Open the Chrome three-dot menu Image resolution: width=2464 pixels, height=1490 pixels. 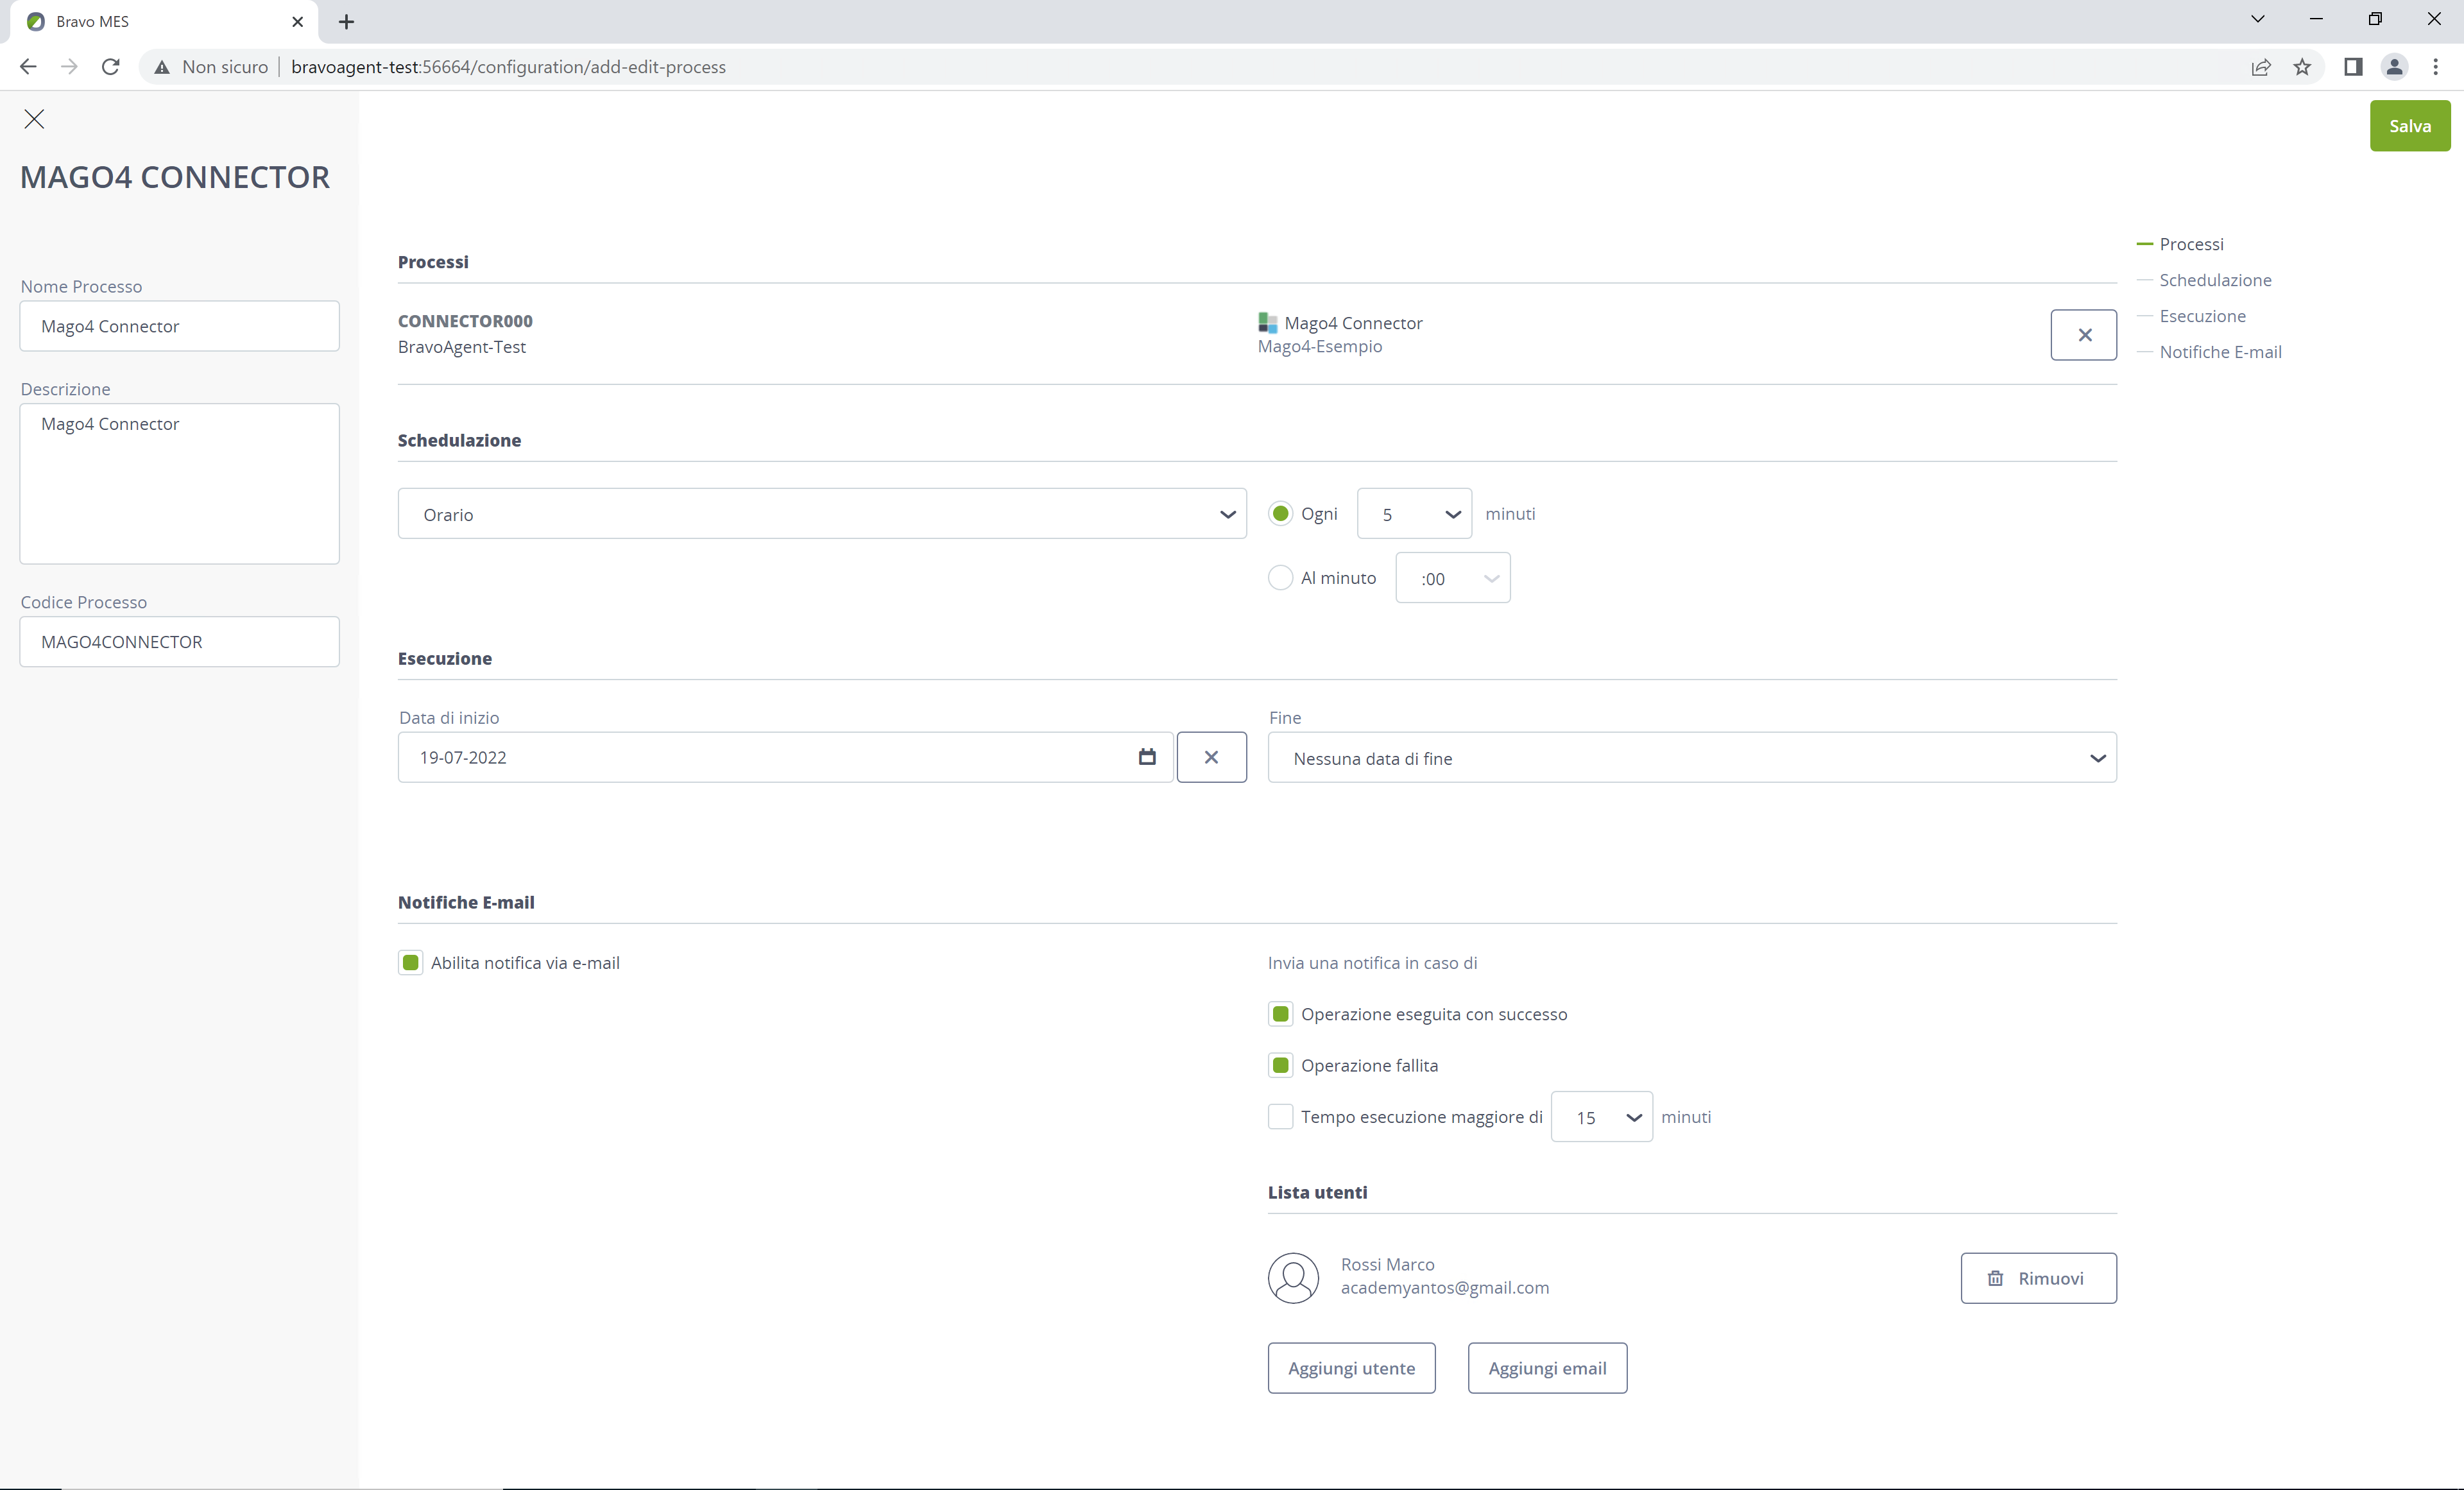(2435, 67)
